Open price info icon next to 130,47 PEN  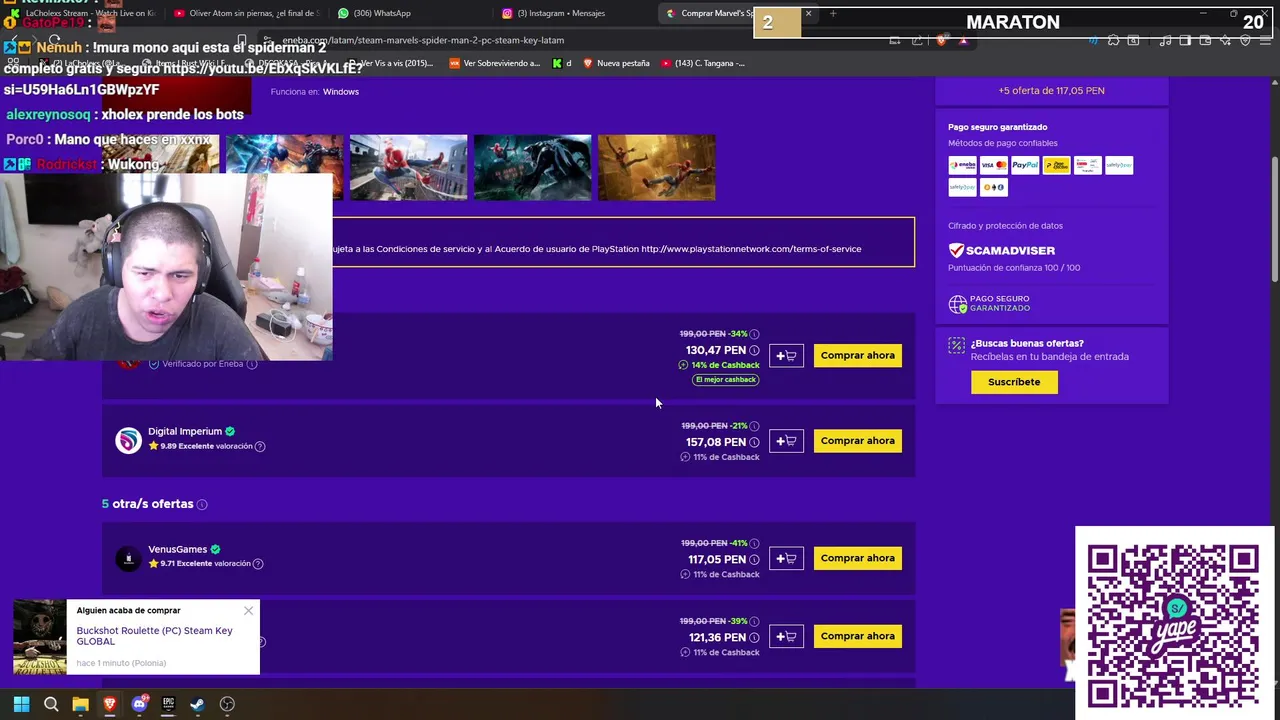754,351
